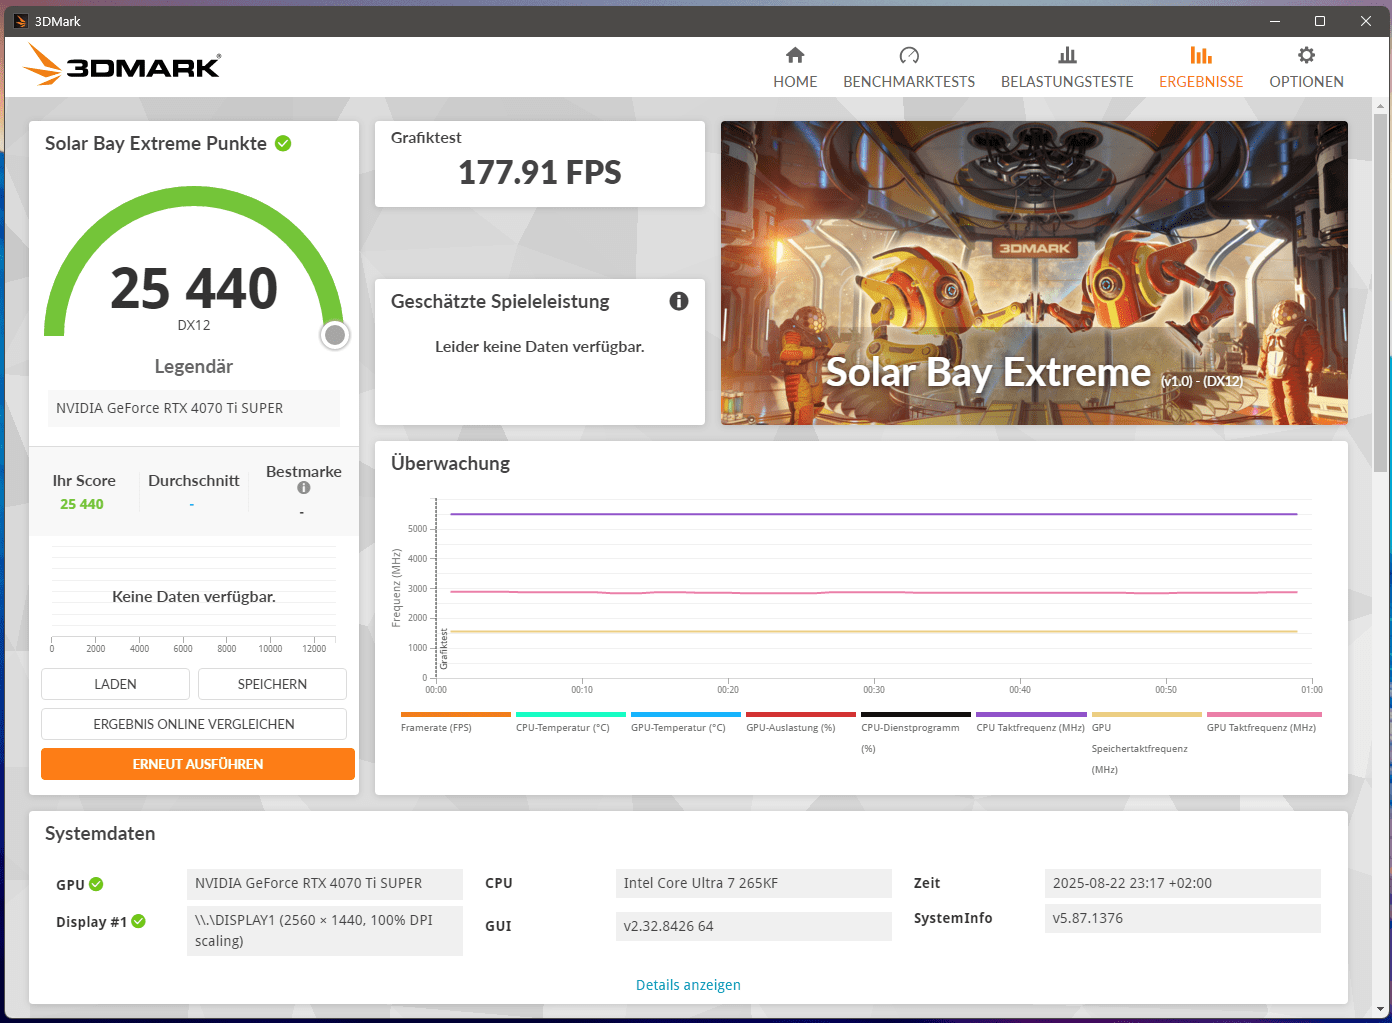This screenshot has width=1392, height=1023.
Task: Click the v2.32.8426 64 GUI value
Action: pos(754,926)
